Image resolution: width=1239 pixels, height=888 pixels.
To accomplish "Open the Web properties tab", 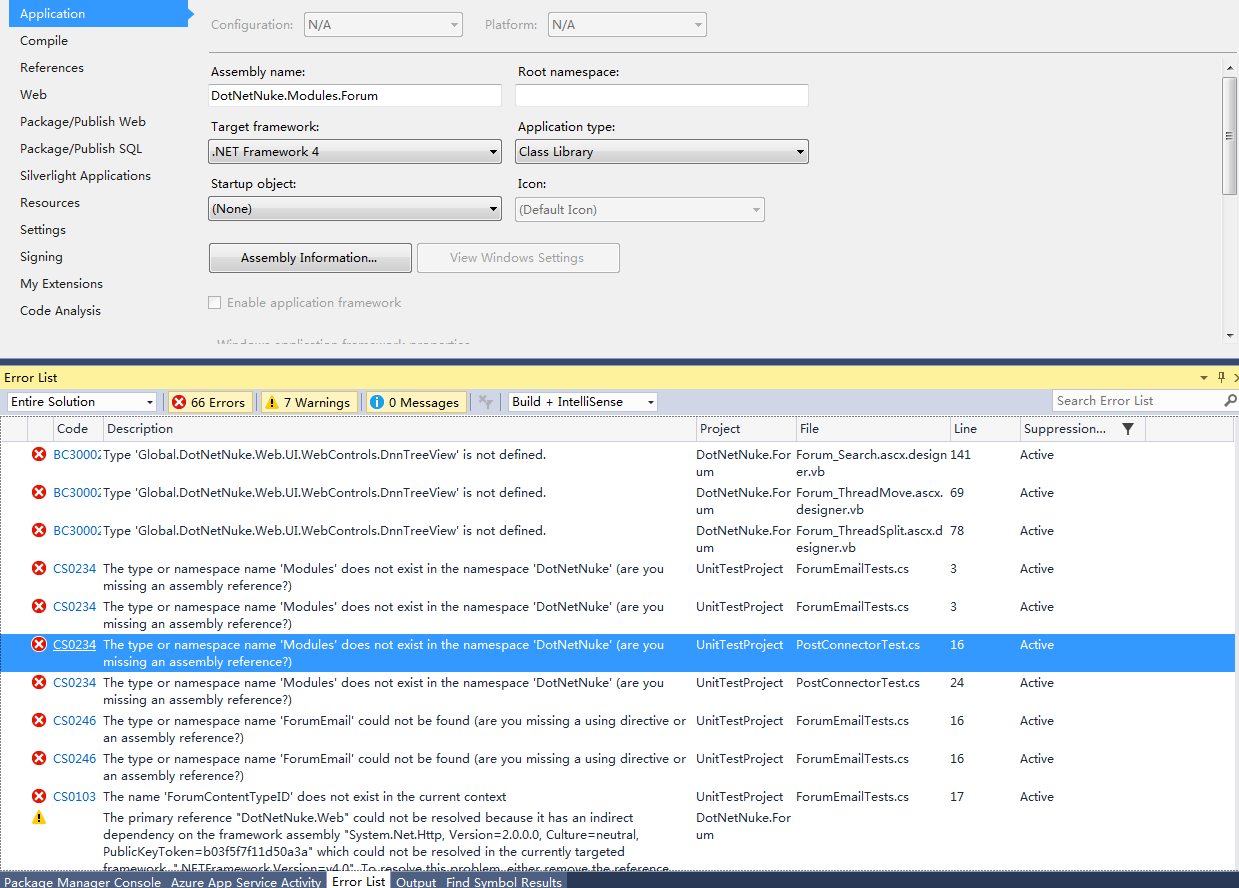I will (x=33, y=95).
